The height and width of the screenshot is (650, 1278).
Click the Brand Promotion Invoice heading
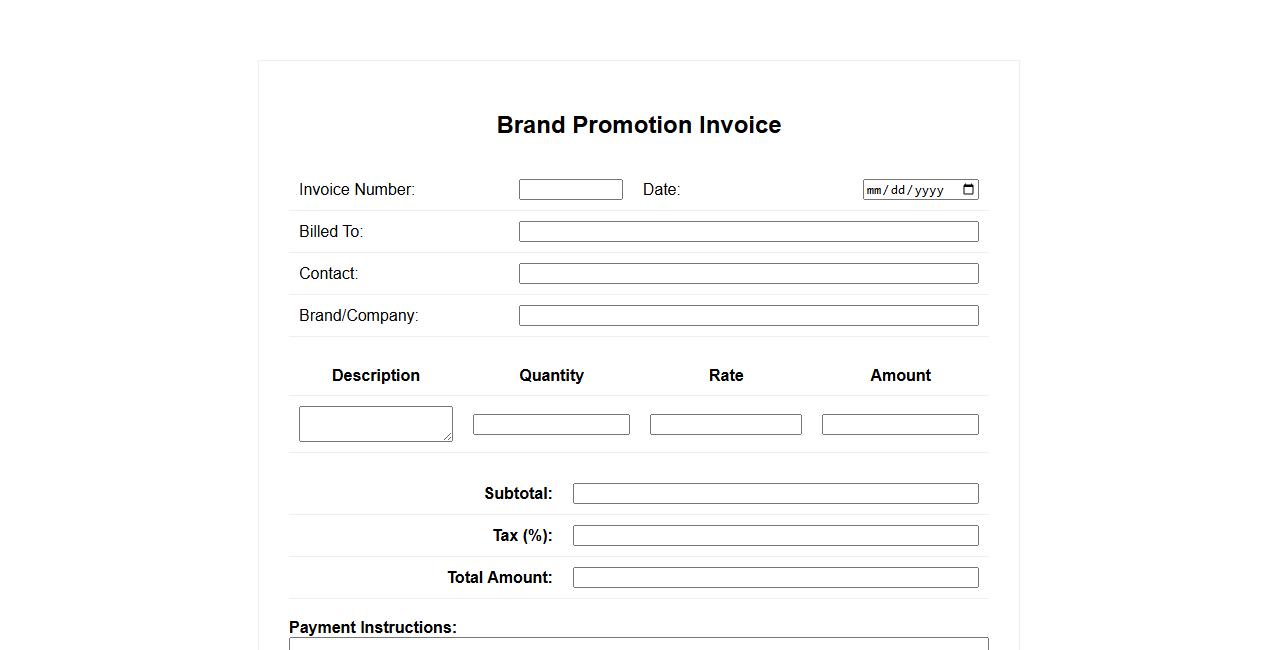(x=639, y=125)
